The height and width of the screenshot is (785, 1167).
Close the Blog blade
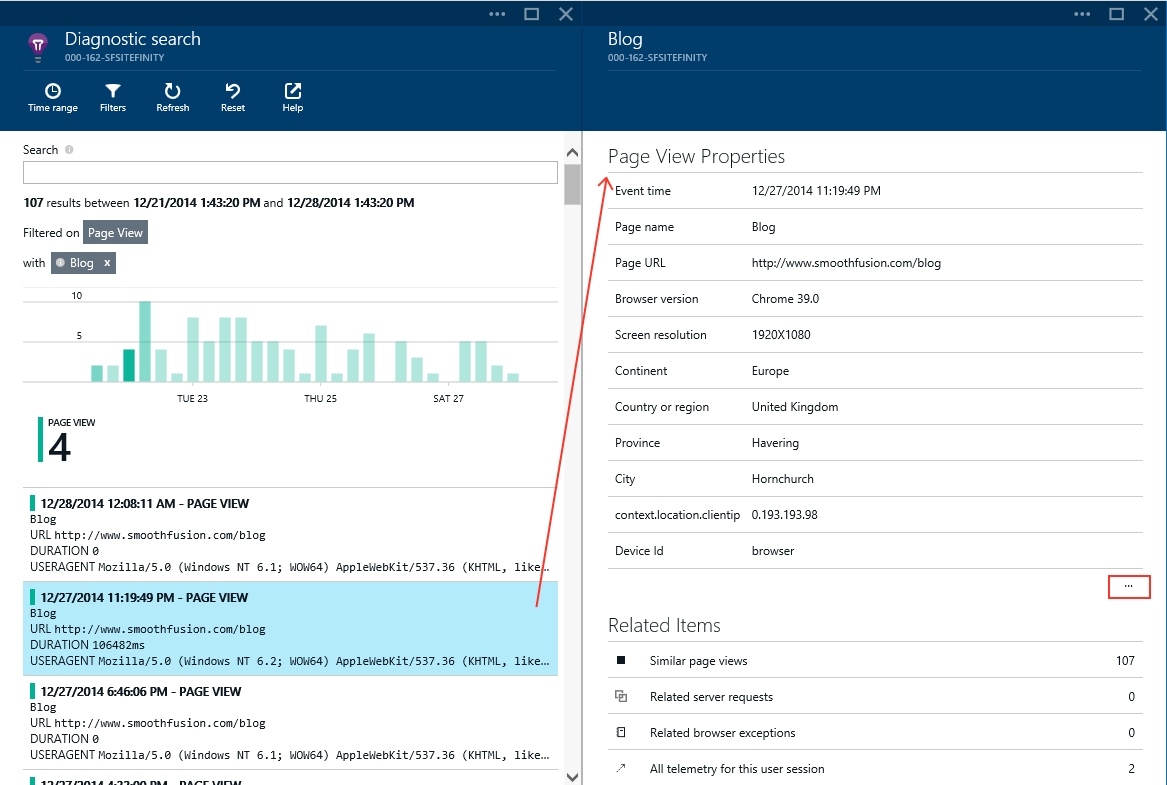point(1151,13)
